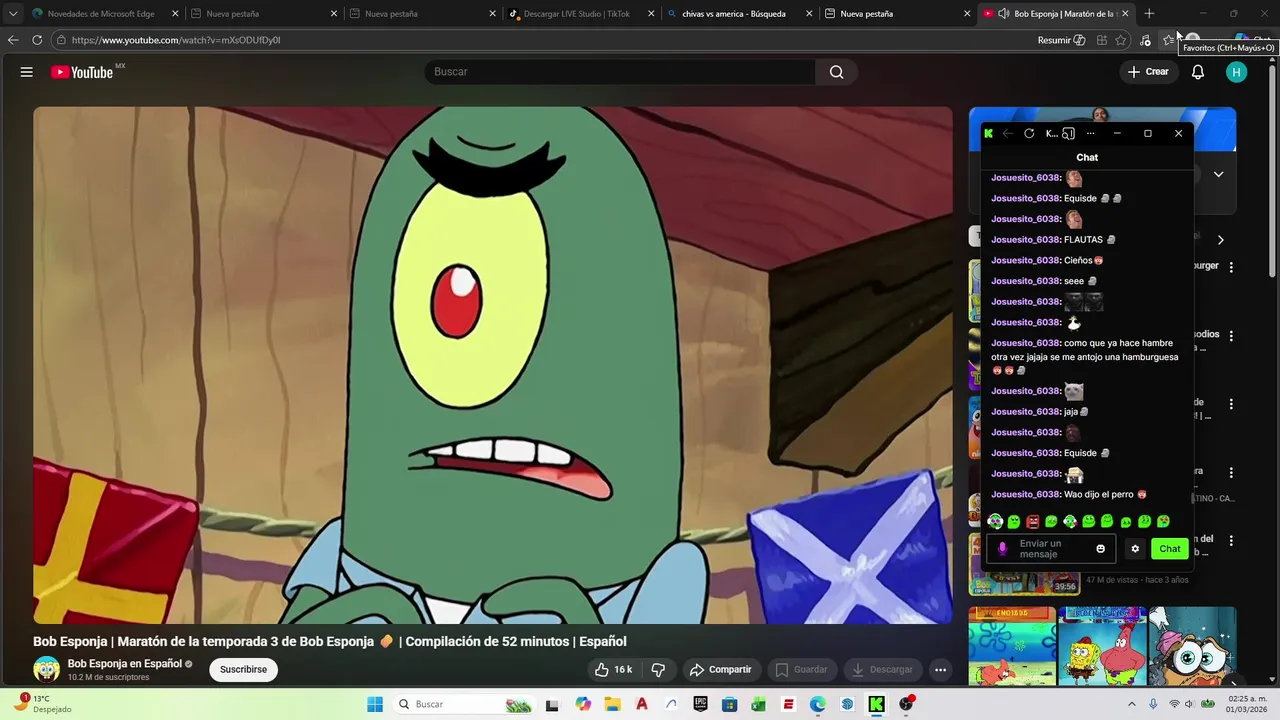Open YouTube notifications bell

point(1198,72)
